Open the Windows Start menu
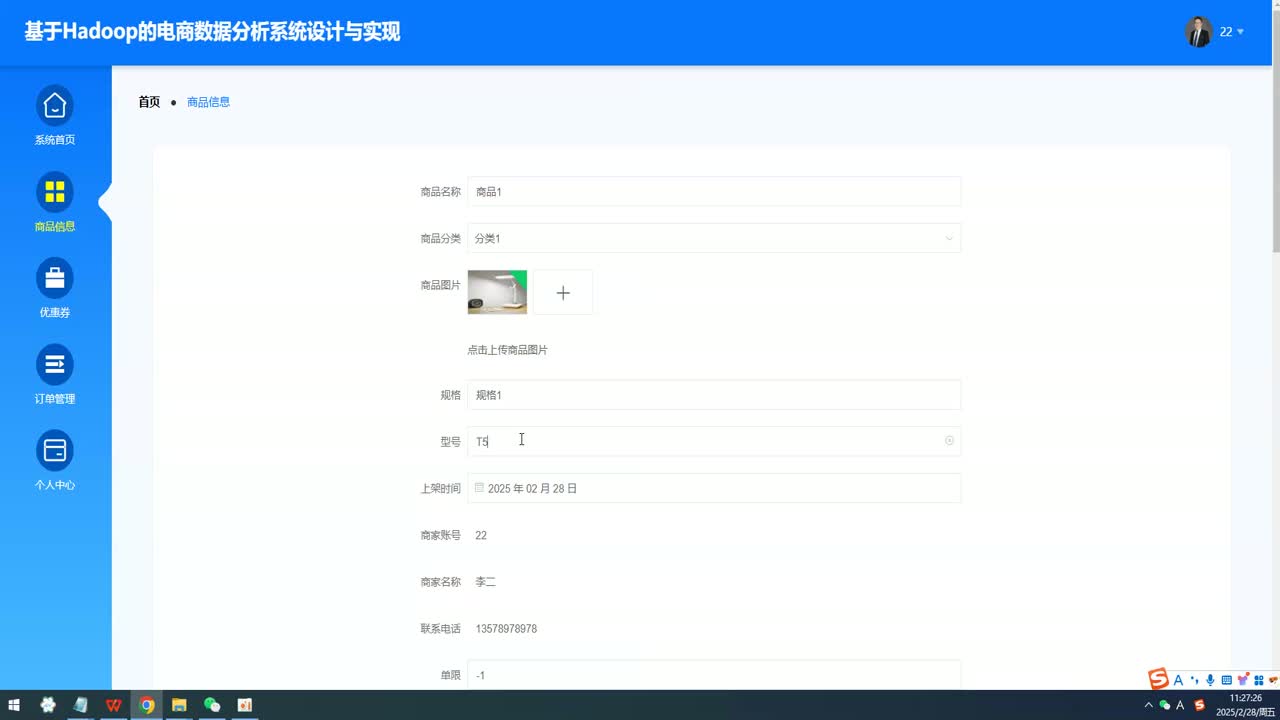1280x720 pixels. (x=14, y=705)
